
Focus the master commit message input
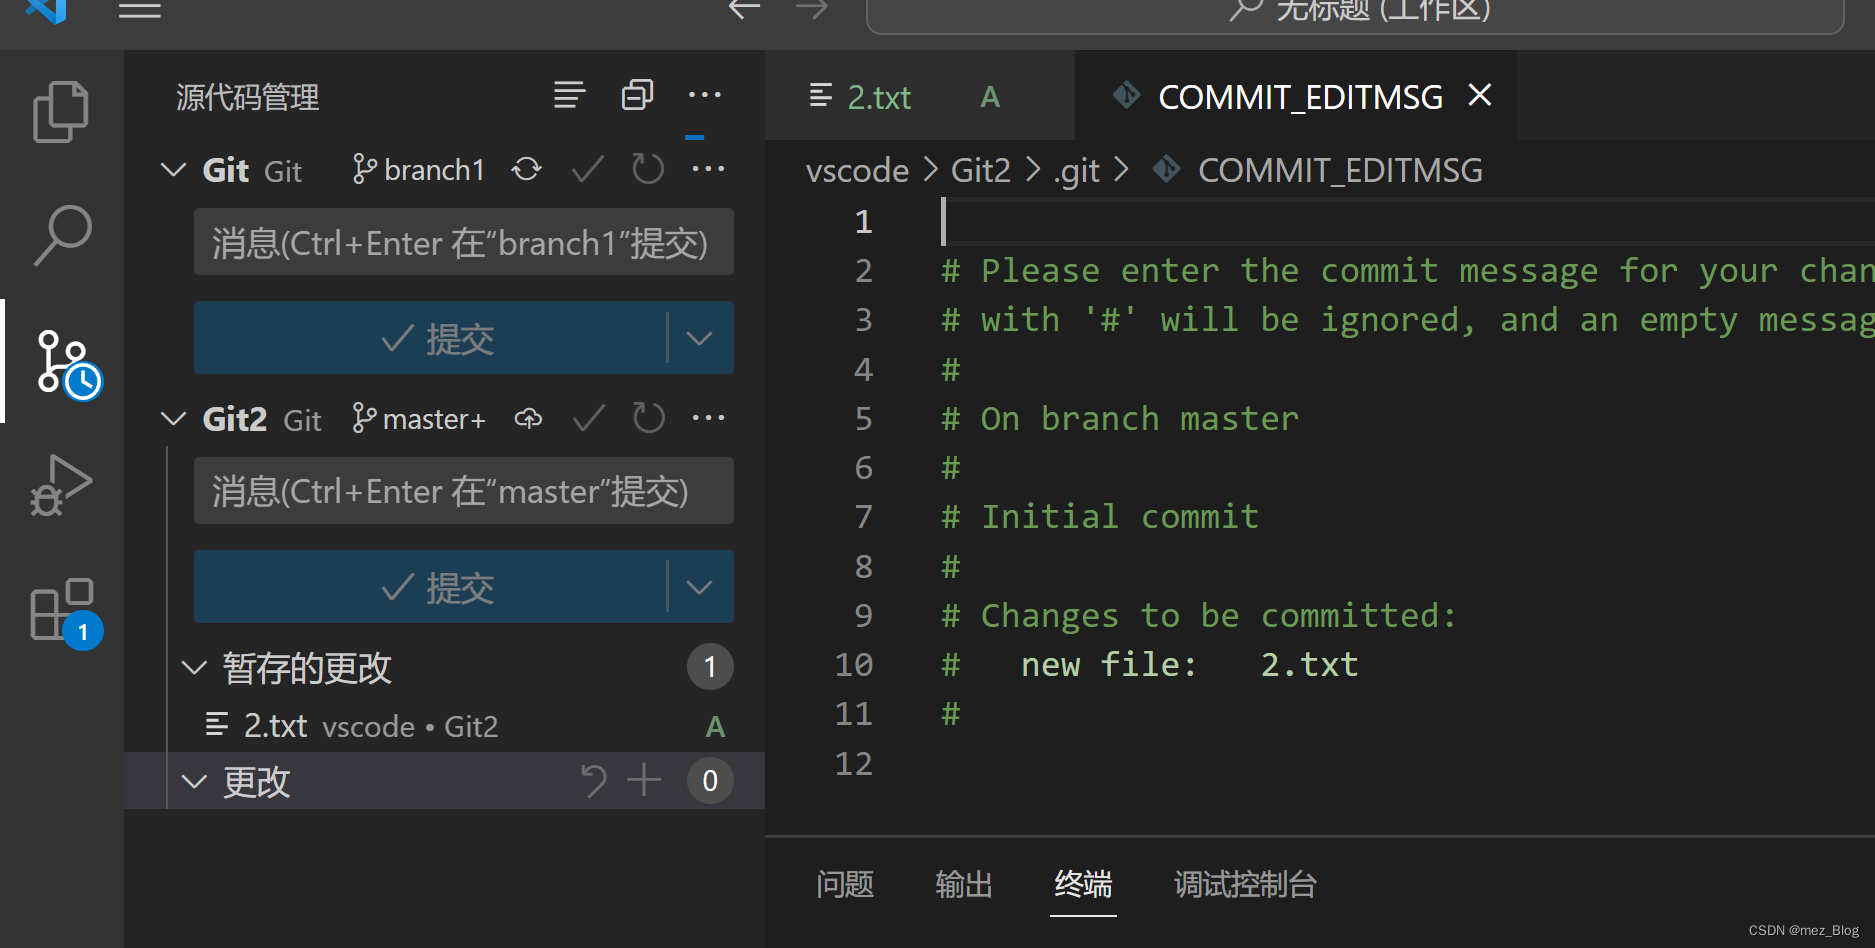464,491
